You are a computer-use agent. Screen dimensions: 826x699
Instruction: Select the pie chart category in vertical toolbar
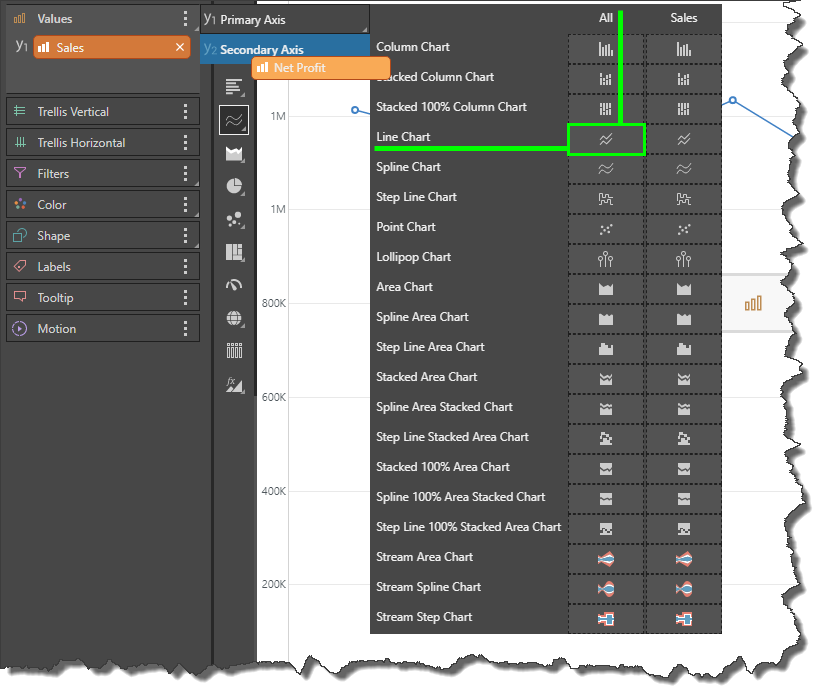[x=234, y=186]
